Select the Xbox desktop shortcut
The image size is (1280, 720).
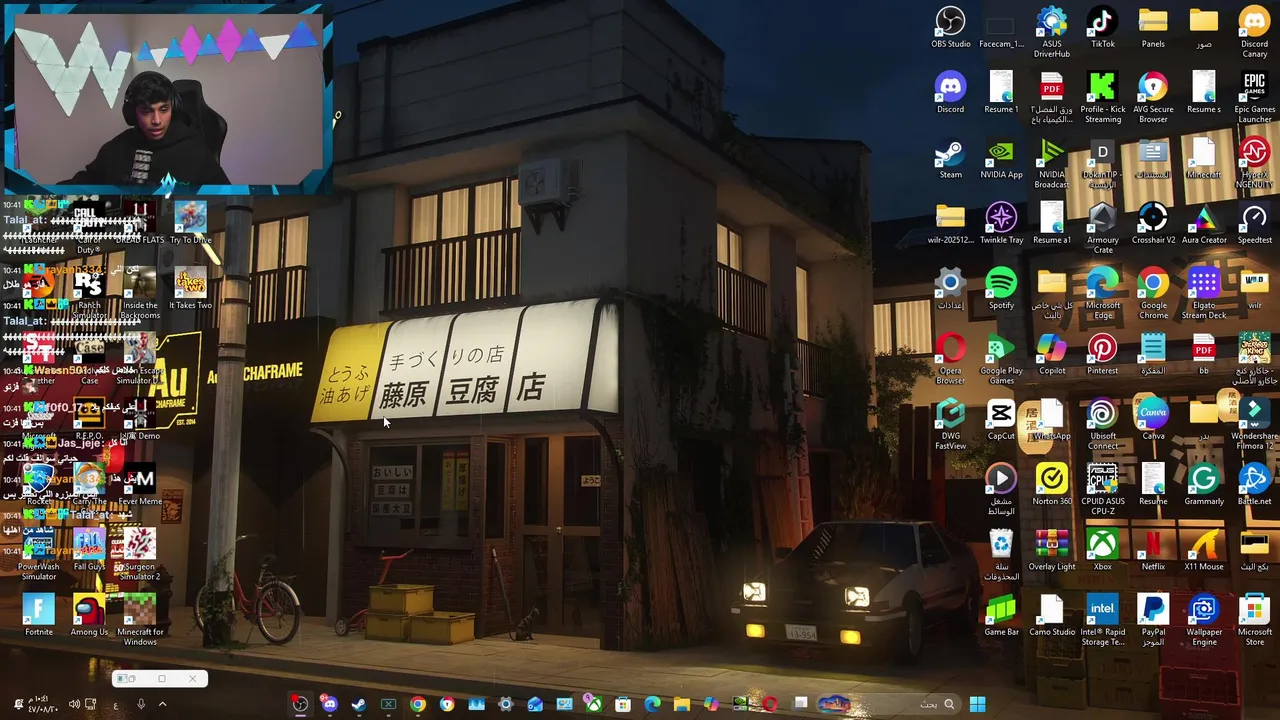click(1102, 550)
